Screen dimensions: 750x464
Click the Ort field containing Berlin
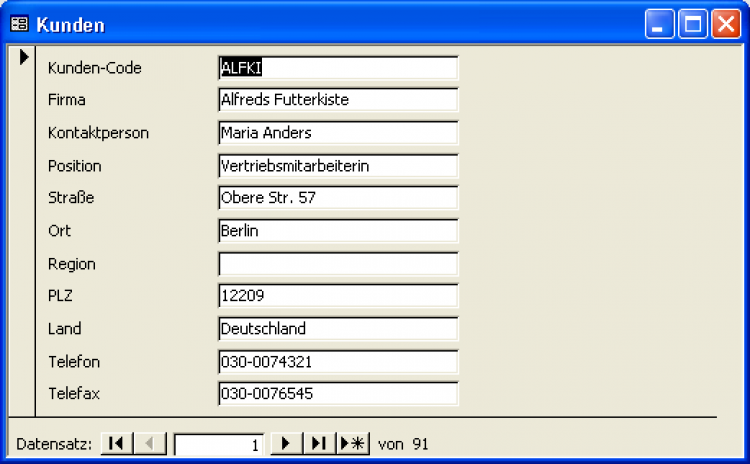click(337, 231)
